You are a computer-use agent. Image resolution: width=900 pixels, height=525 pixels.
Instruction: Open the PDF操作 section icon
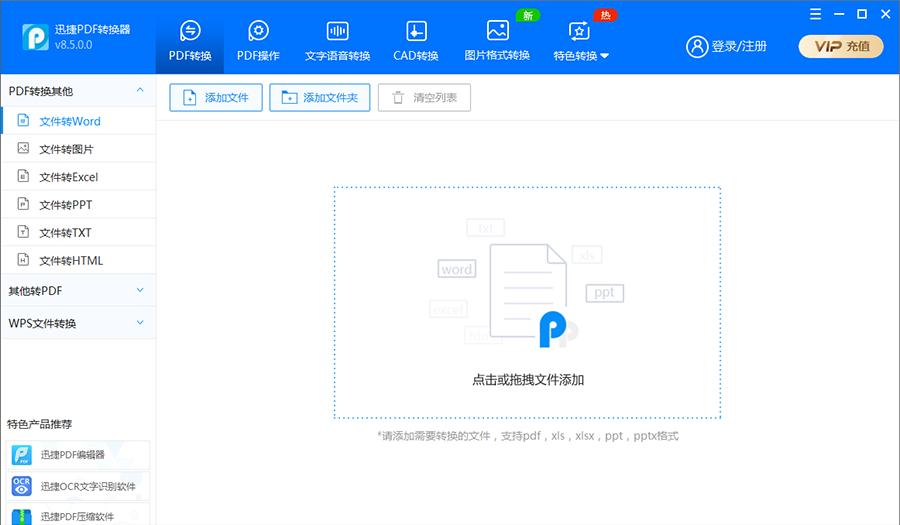258,31
